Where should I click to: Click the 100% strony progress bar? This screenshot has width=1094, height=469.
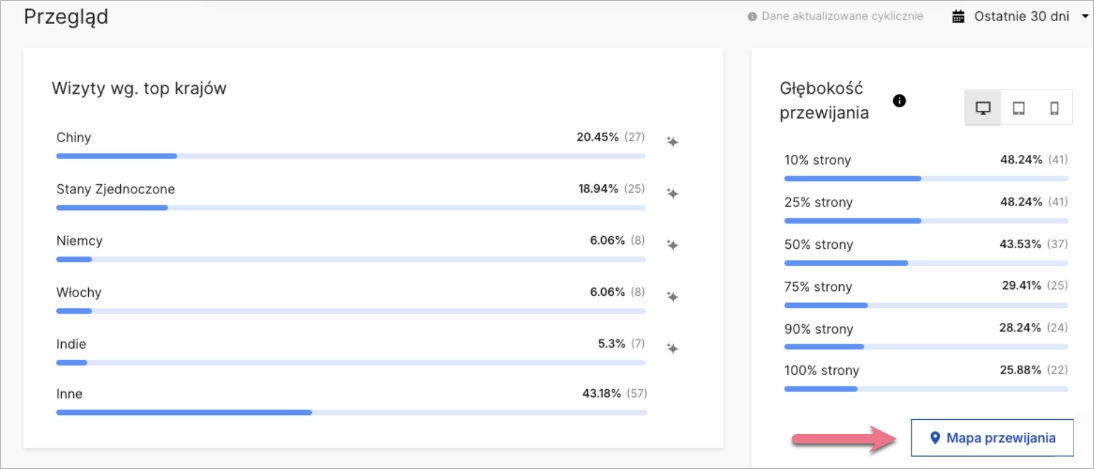925,388
